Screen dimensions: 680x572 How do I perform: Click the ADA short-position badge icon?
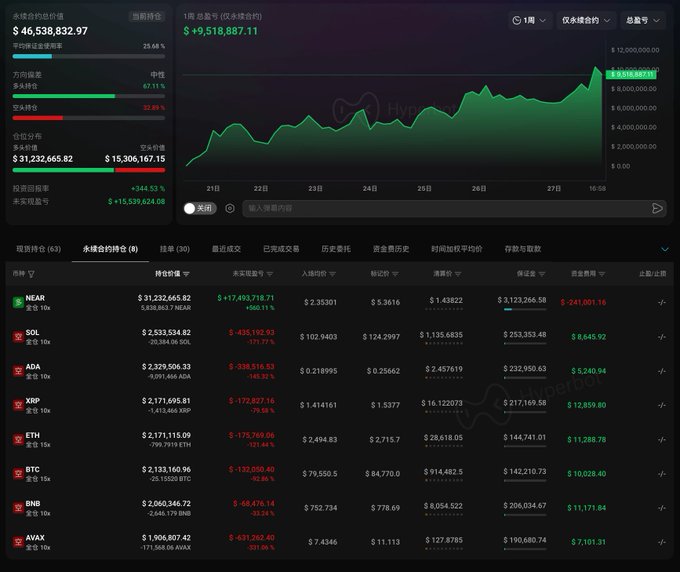18,371
